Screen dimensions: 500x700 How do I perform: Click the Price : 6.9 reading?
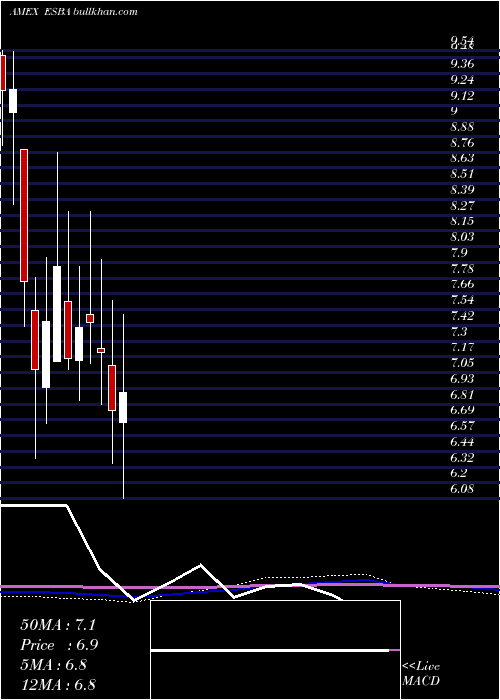[x=59, y=645]
